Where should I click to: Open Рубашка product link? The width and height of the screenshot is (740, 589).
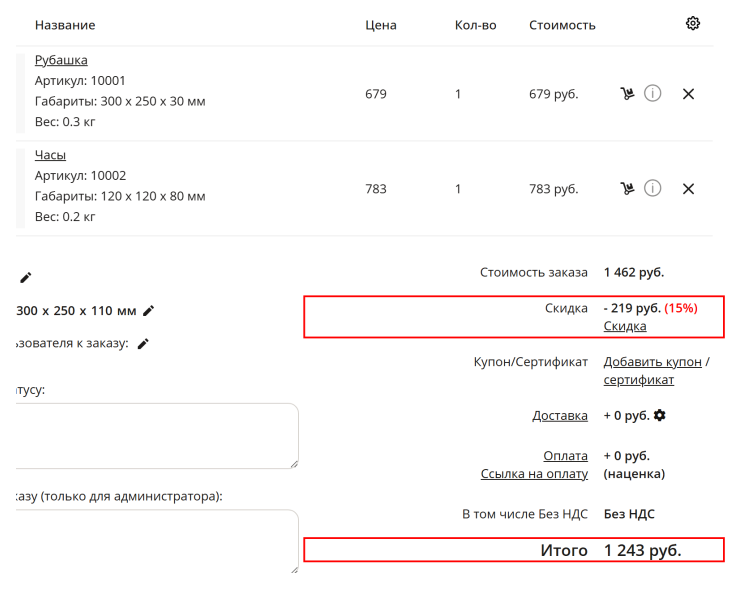pos(61,60)
